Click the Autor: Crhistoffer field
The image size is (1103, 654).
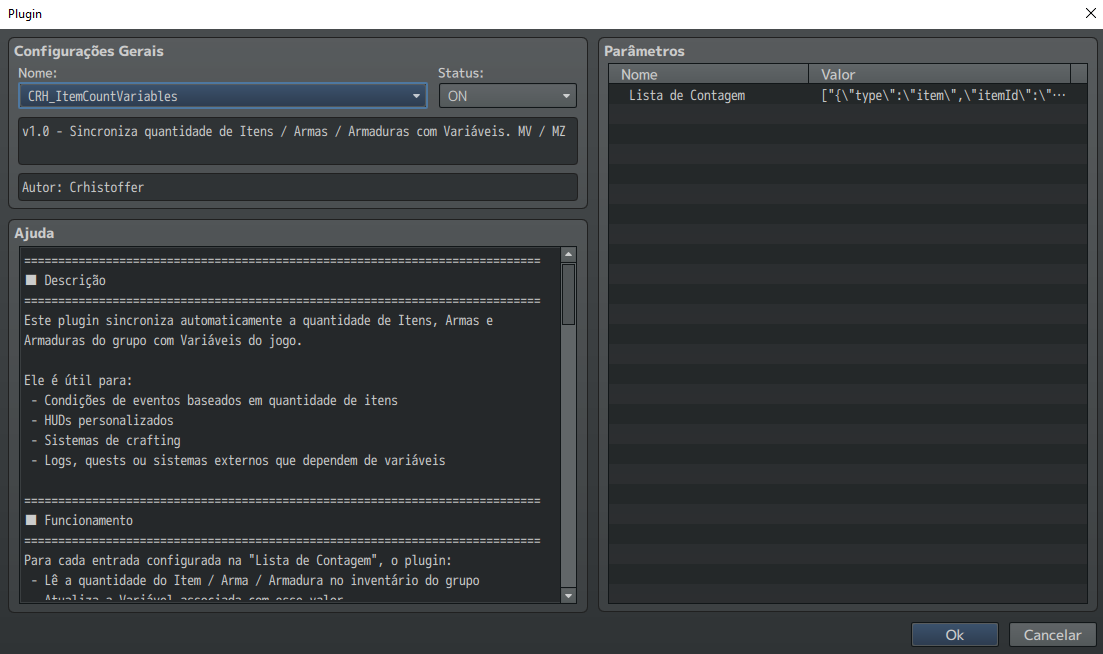tap(298, 187)
